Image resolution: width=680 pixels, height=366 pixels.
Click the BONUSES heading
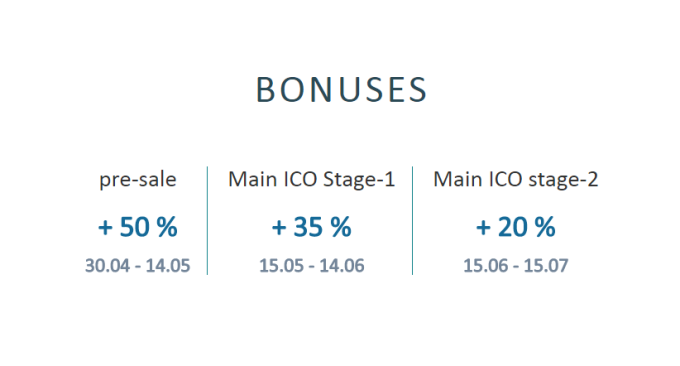342,90
